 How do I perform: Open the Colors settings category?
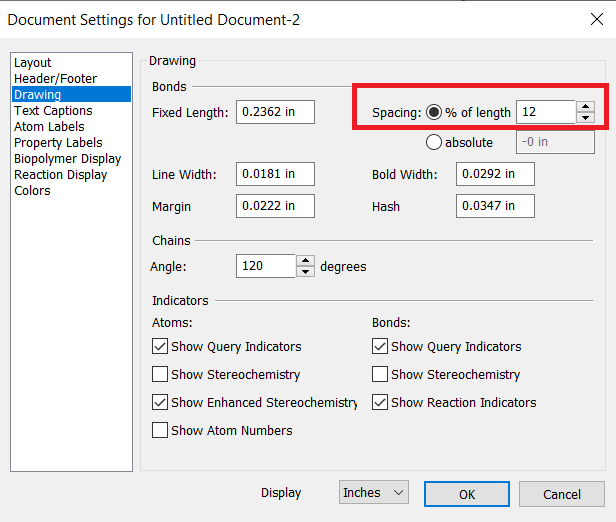[x=32, y=191]
